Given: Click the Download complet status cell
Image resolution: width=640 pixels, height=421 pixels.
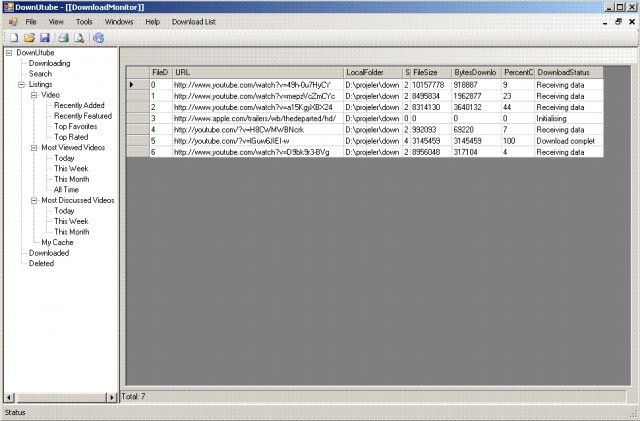Looking at the screenshot, I should pyautogui.click(x=569, y=141).
